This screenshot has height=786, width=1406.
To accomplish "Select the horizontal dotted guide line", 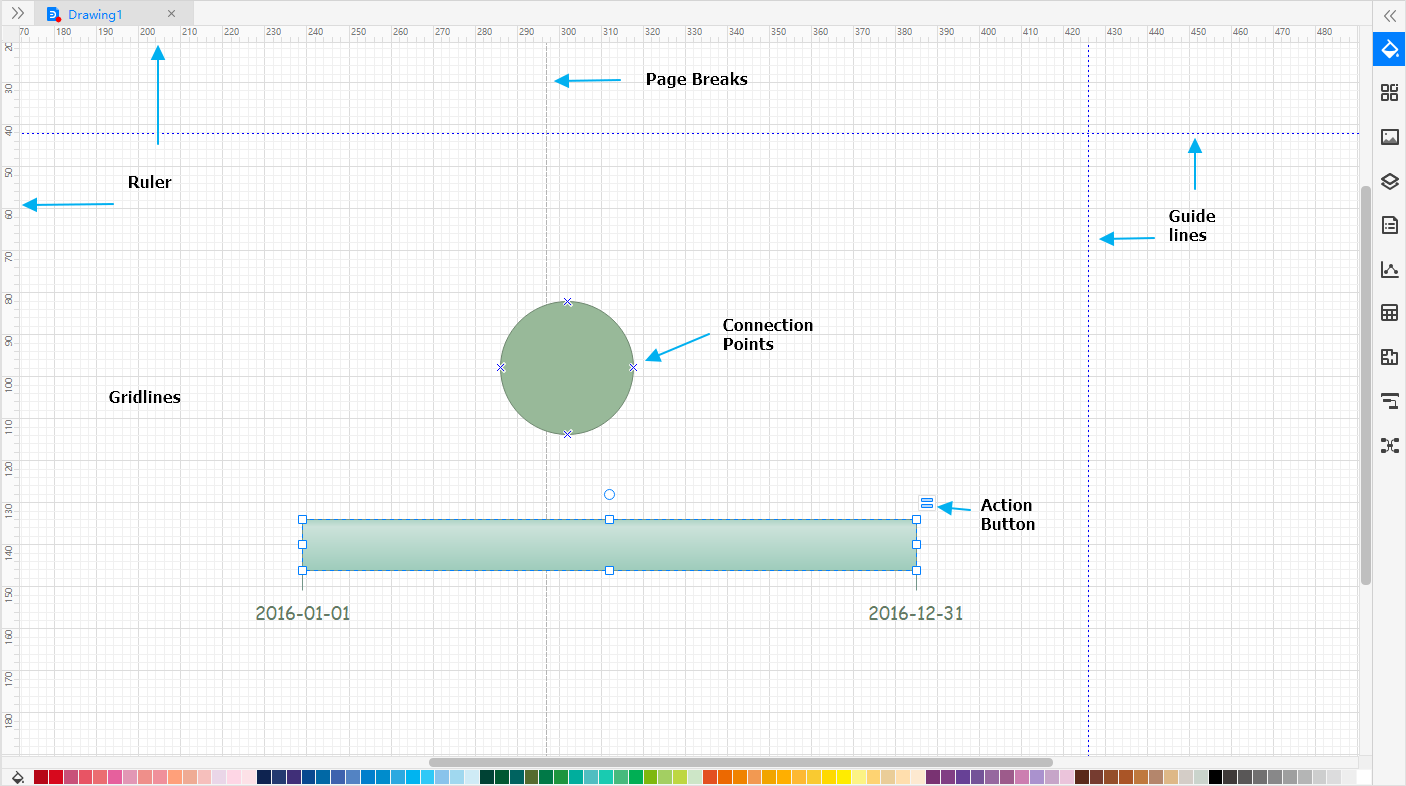I will [x=689, y=133].
